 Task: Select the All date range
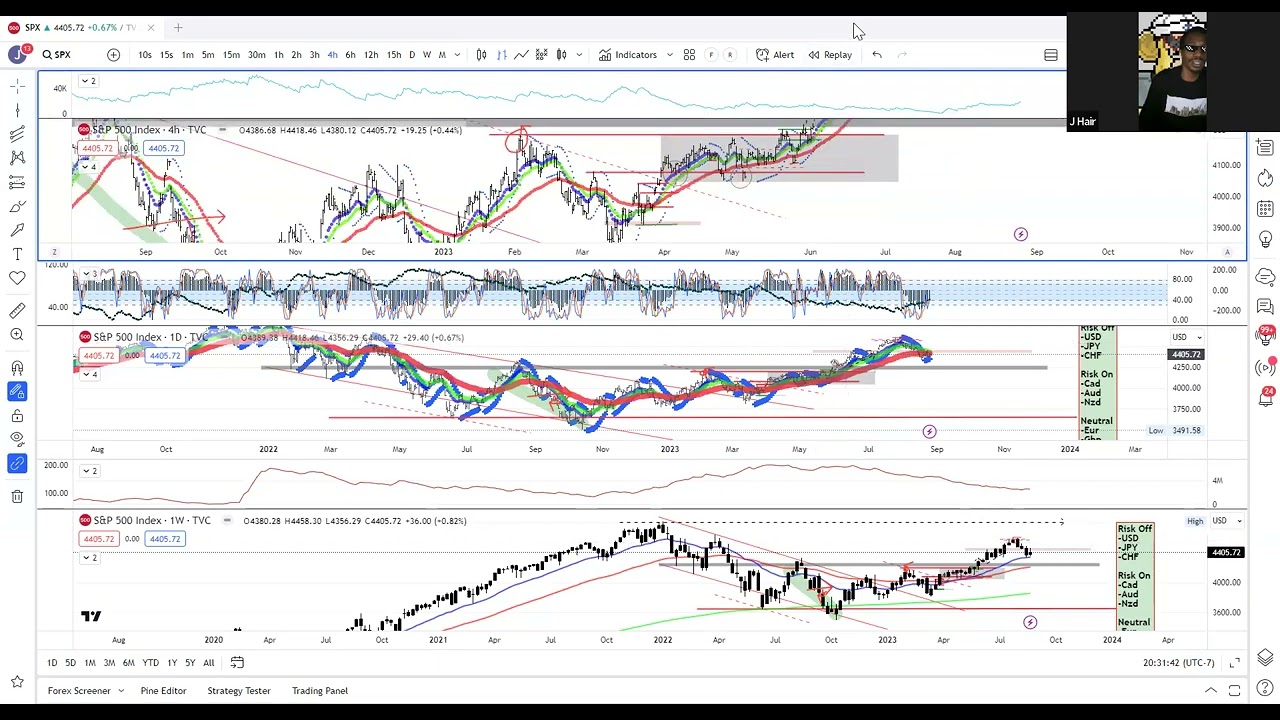[208, 663]
